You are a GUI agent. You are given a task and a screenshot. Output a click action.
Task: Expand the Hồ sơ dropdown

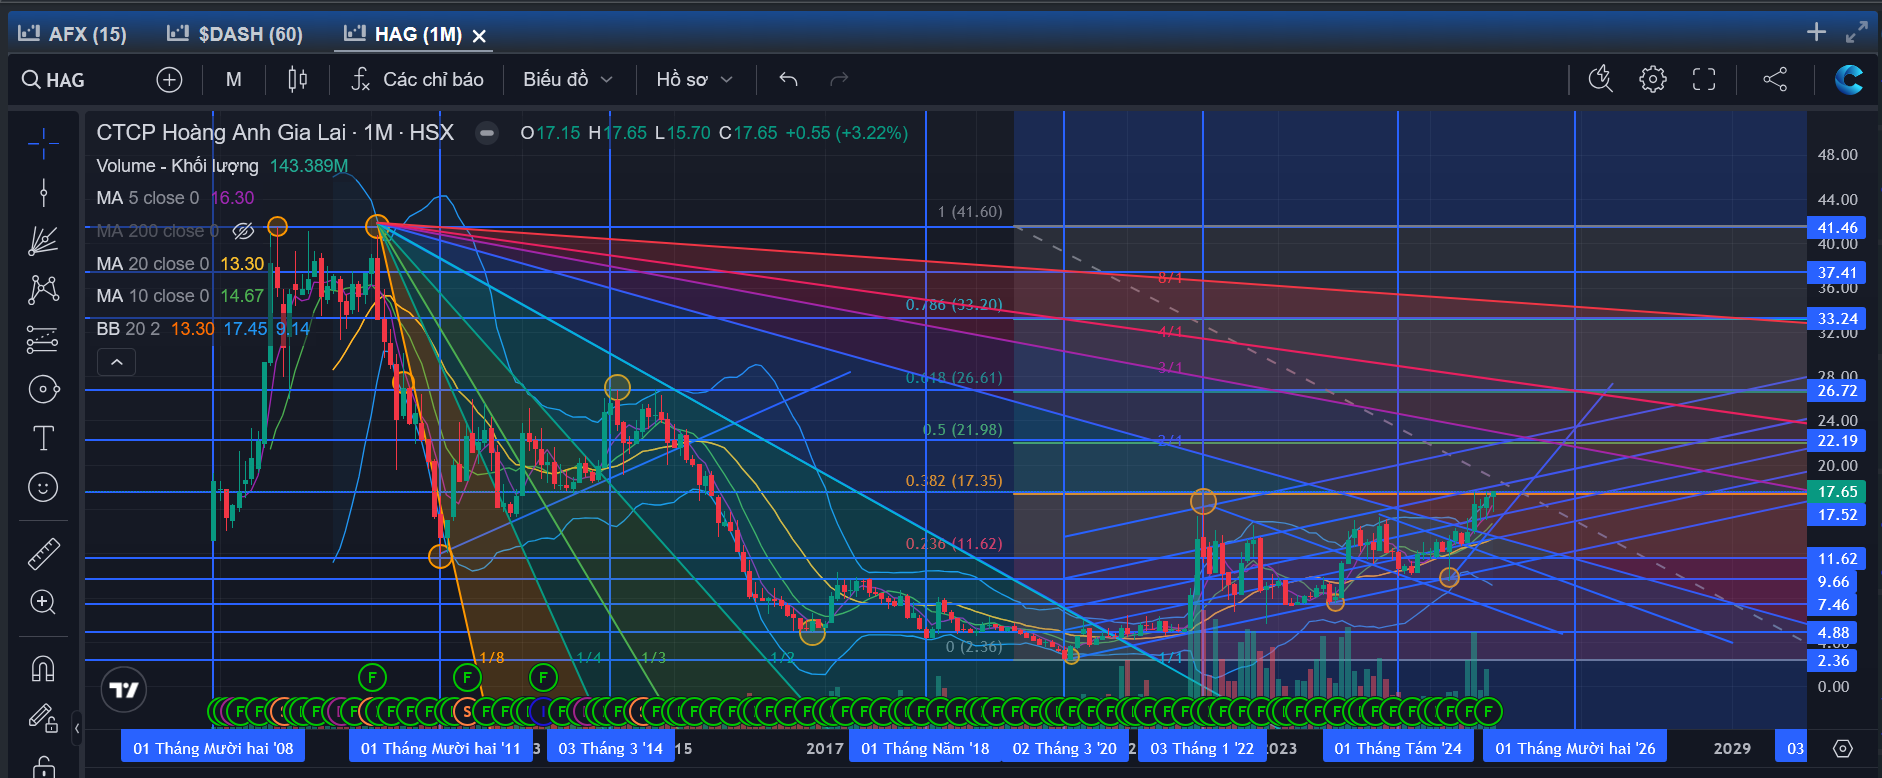pyautogui.click(x=695, y=79)
